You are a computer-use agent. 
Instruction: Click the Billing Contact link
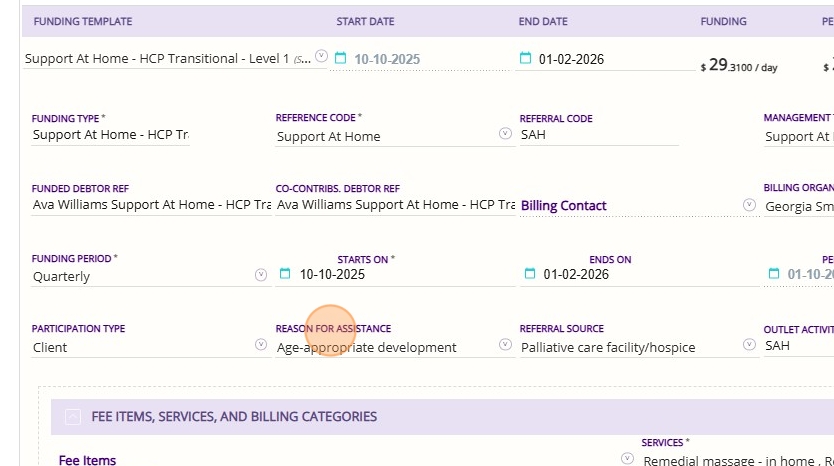(564, 206)
